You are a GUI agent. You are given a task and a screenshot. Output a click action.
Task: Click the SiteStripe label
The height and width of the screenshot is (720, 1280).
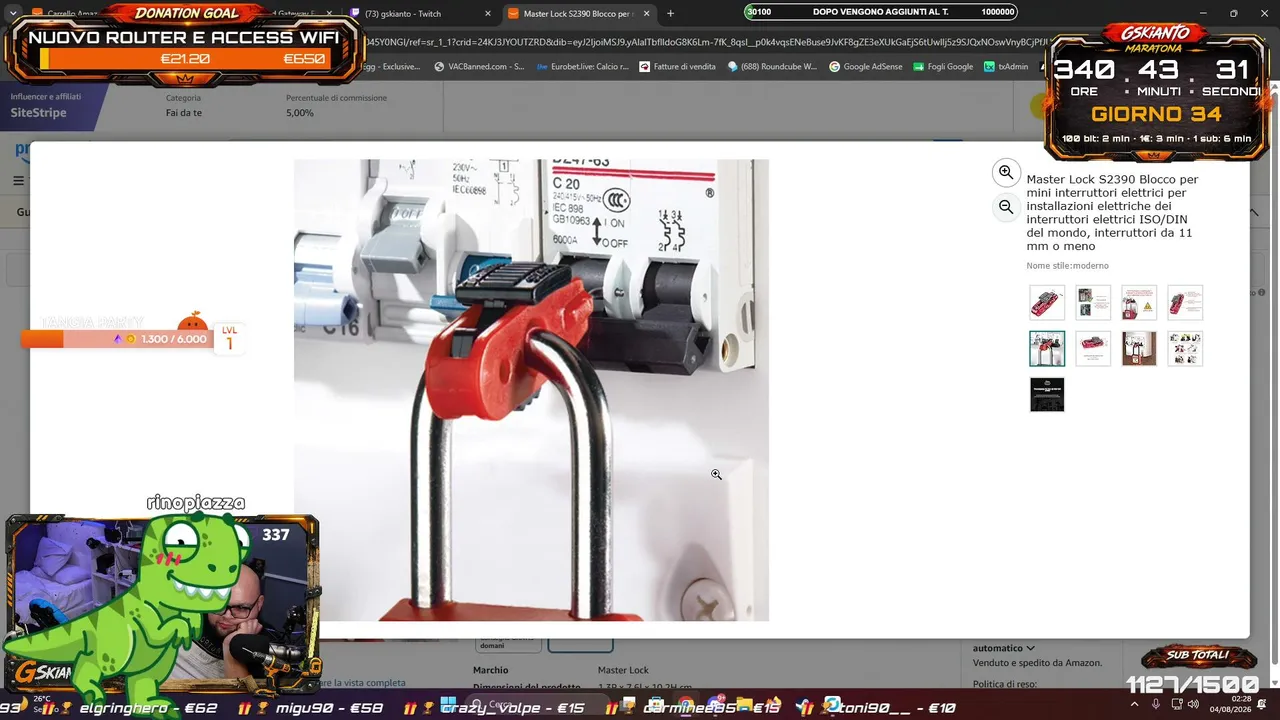point(38,113)
